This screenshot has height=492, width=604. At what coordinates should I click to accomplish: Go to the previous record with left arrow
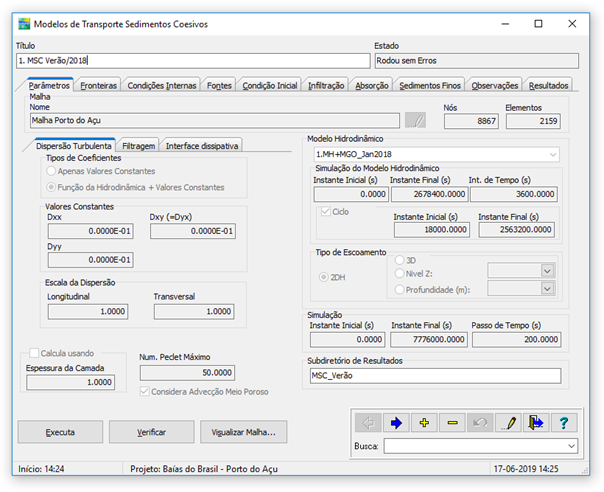coord(368,423)
